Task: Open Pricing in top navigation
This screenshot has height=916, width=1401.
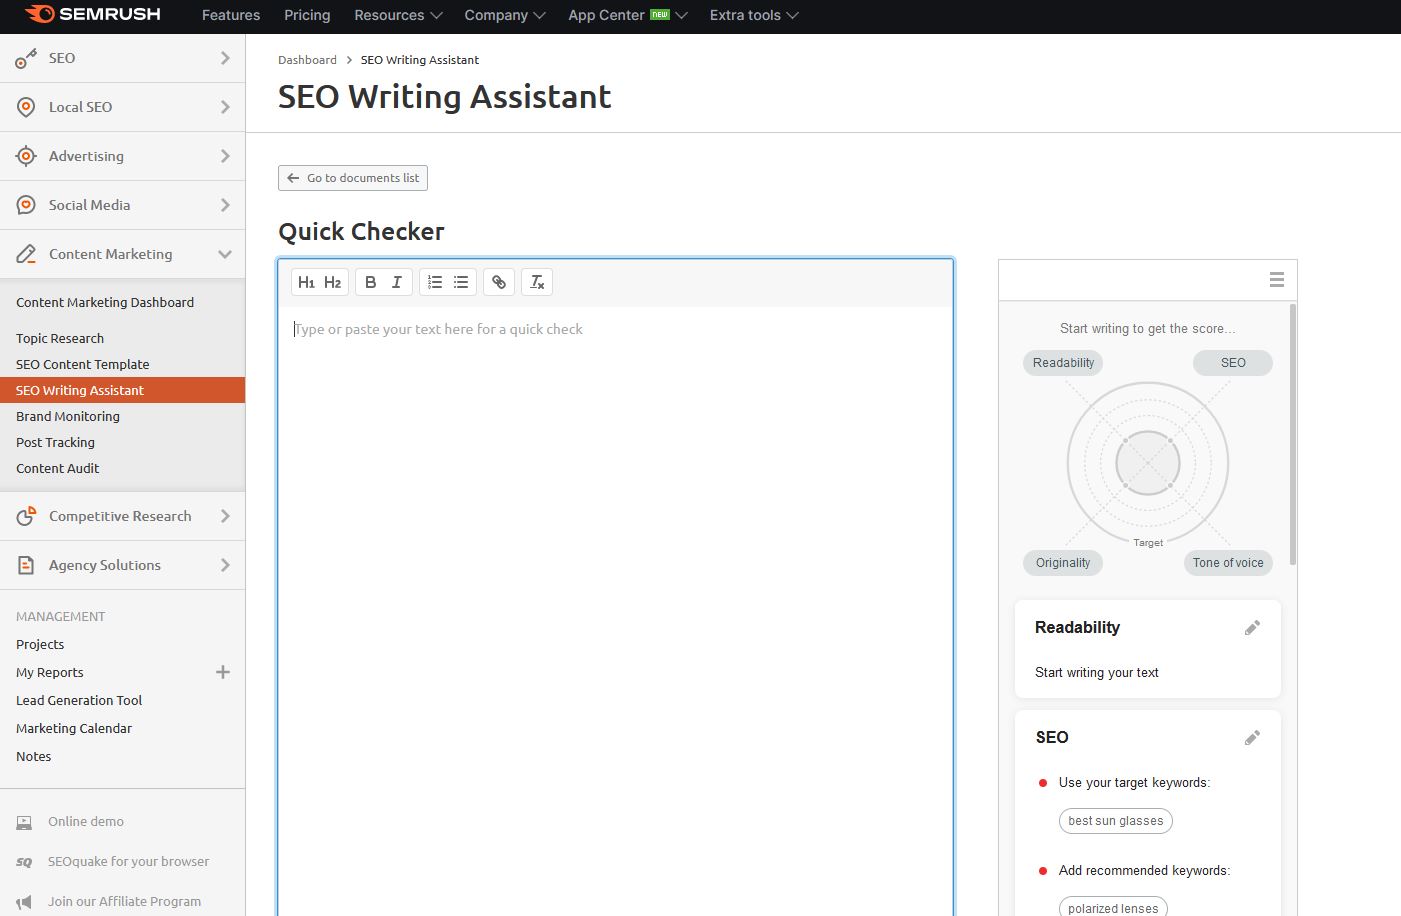Action: click(x=307, y=15)
